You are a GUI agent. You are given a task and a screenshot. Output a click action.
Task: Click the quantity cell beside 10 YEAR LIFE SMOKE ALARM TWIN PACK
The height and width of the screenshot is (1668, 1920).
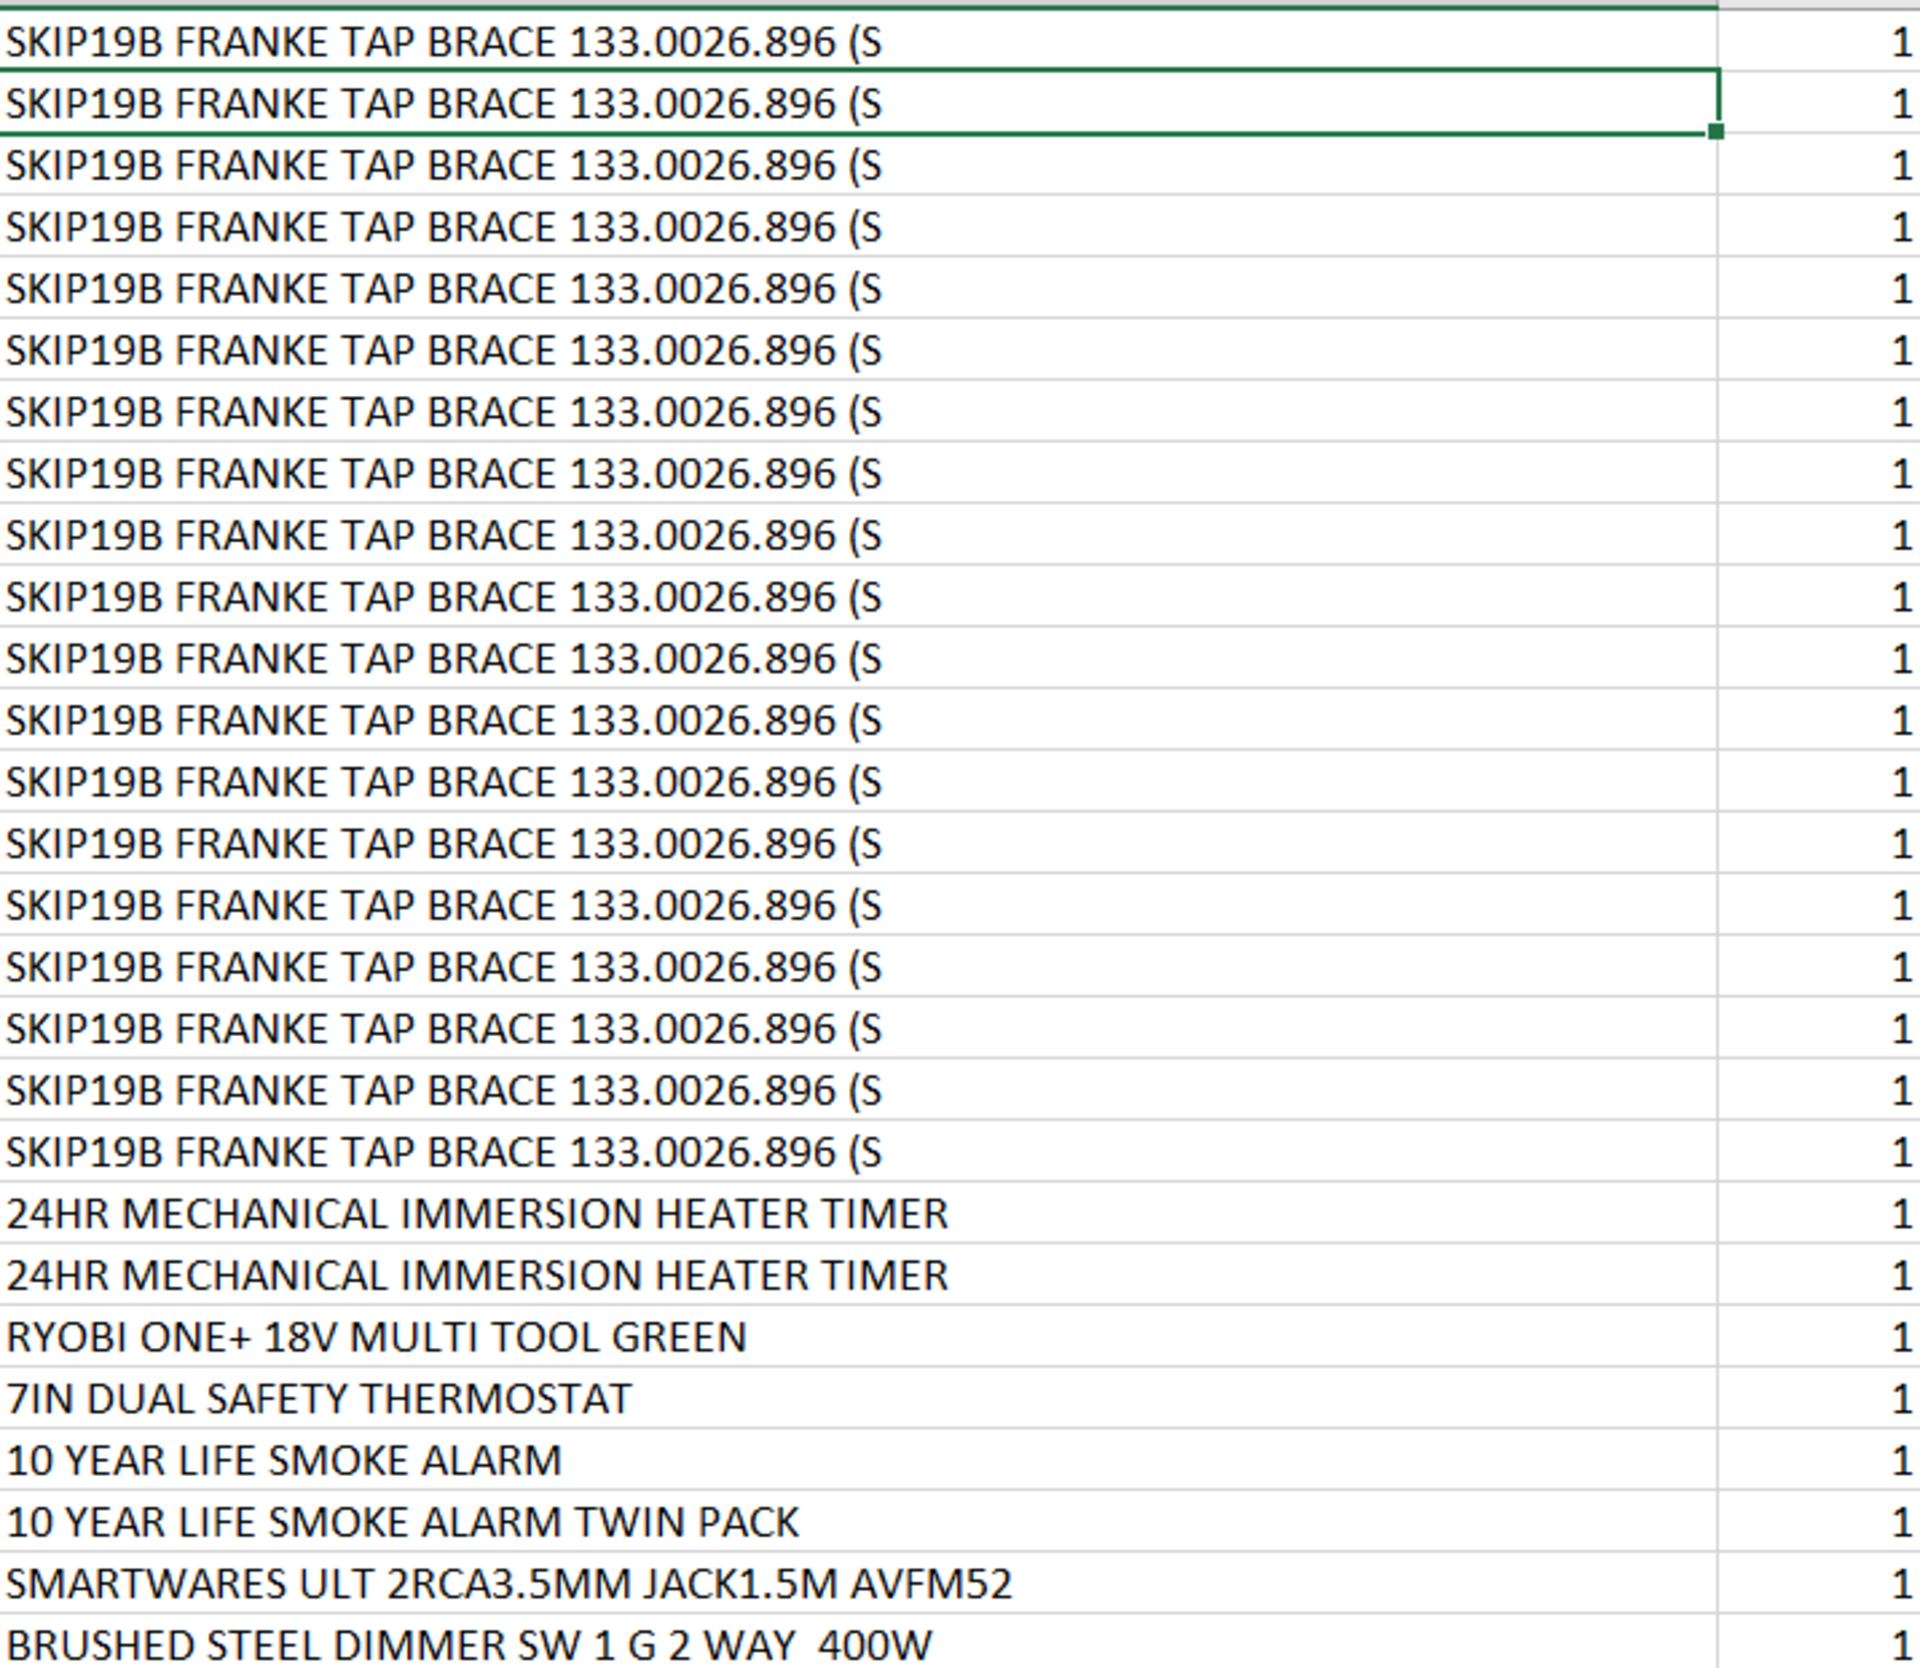[x=1819, y=1521]
